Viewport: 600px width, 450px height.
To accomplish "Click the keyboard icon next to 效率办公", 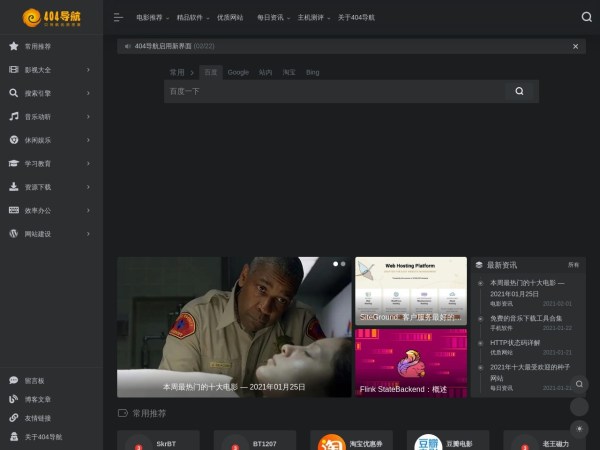I will [x=14, y=210].
